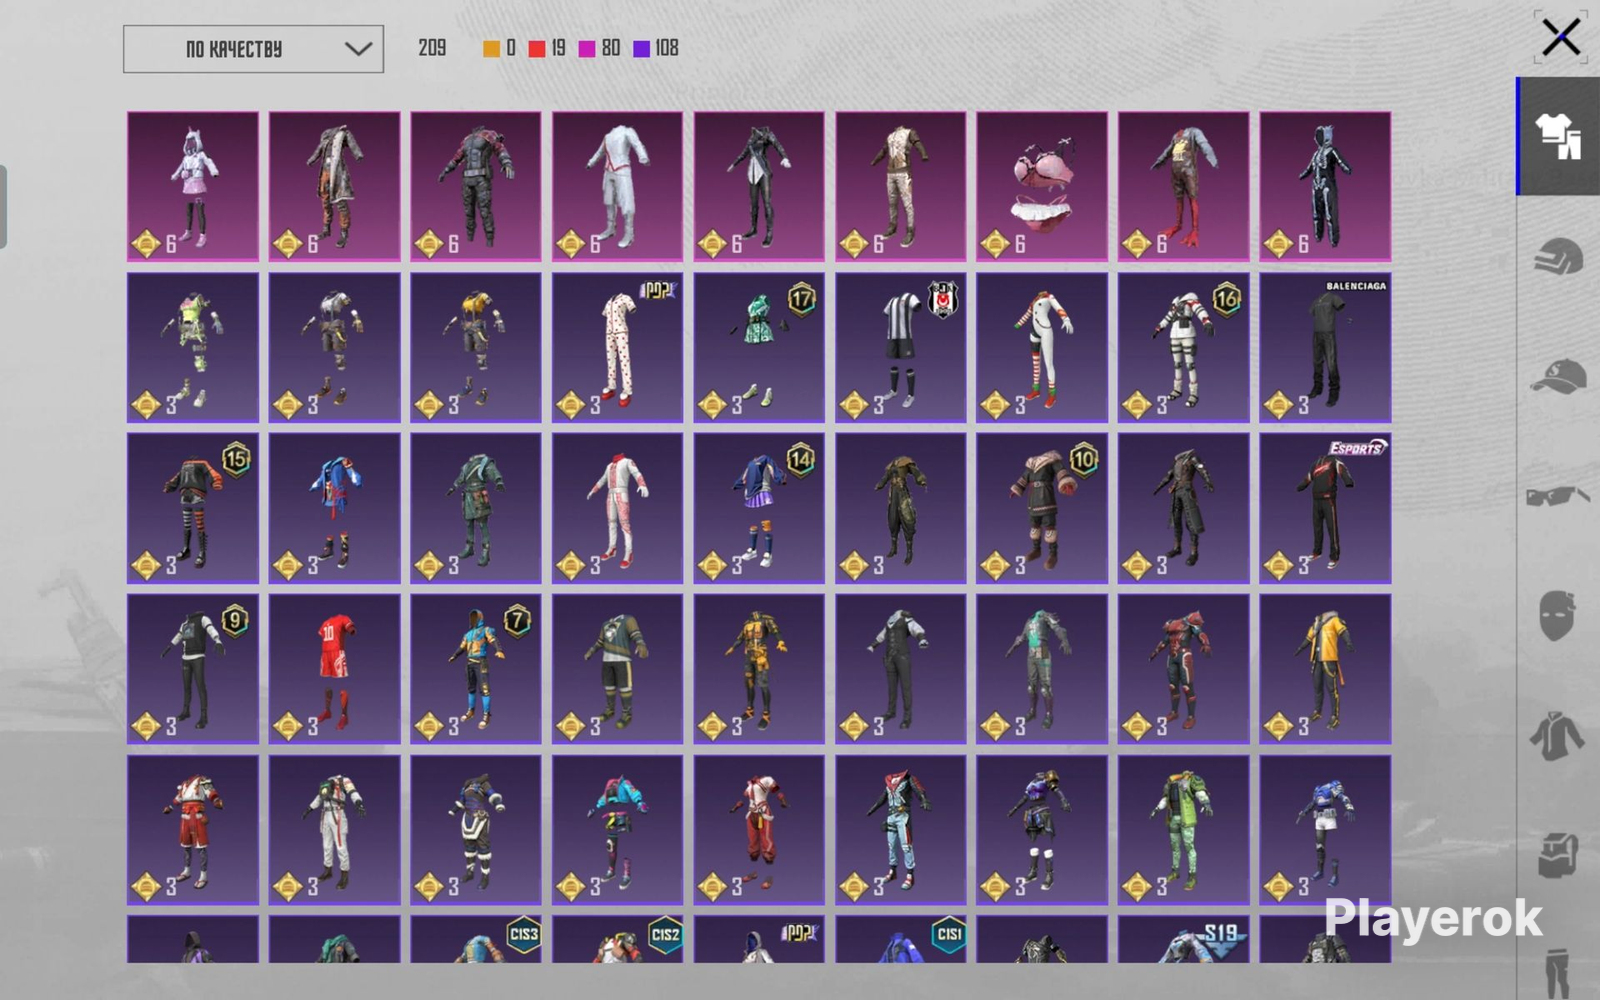
Task: Click the Beşiktaş club emblem badge
Action: tap(943, 299)
